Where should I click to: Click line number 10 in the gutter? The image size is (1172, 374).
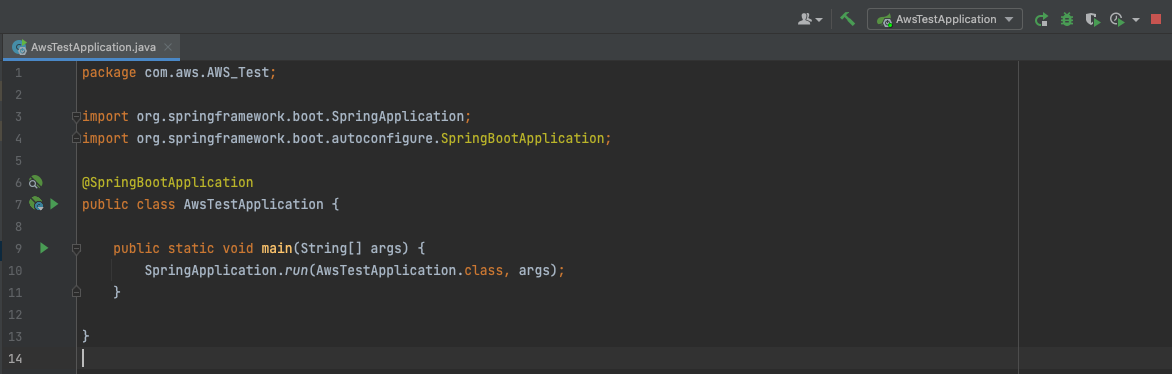coord(15,270)
